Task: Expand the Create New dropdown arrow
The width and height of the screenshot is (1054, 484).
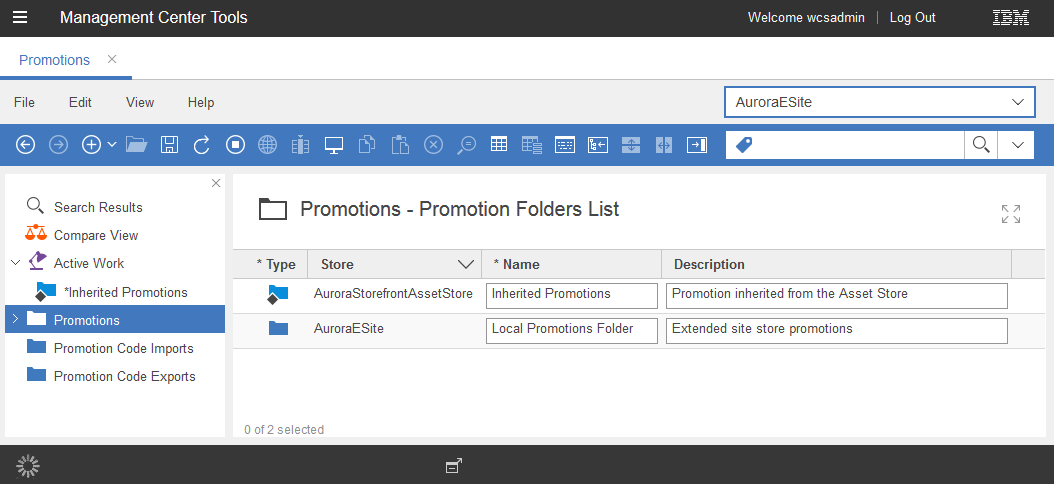Action: 112,145
